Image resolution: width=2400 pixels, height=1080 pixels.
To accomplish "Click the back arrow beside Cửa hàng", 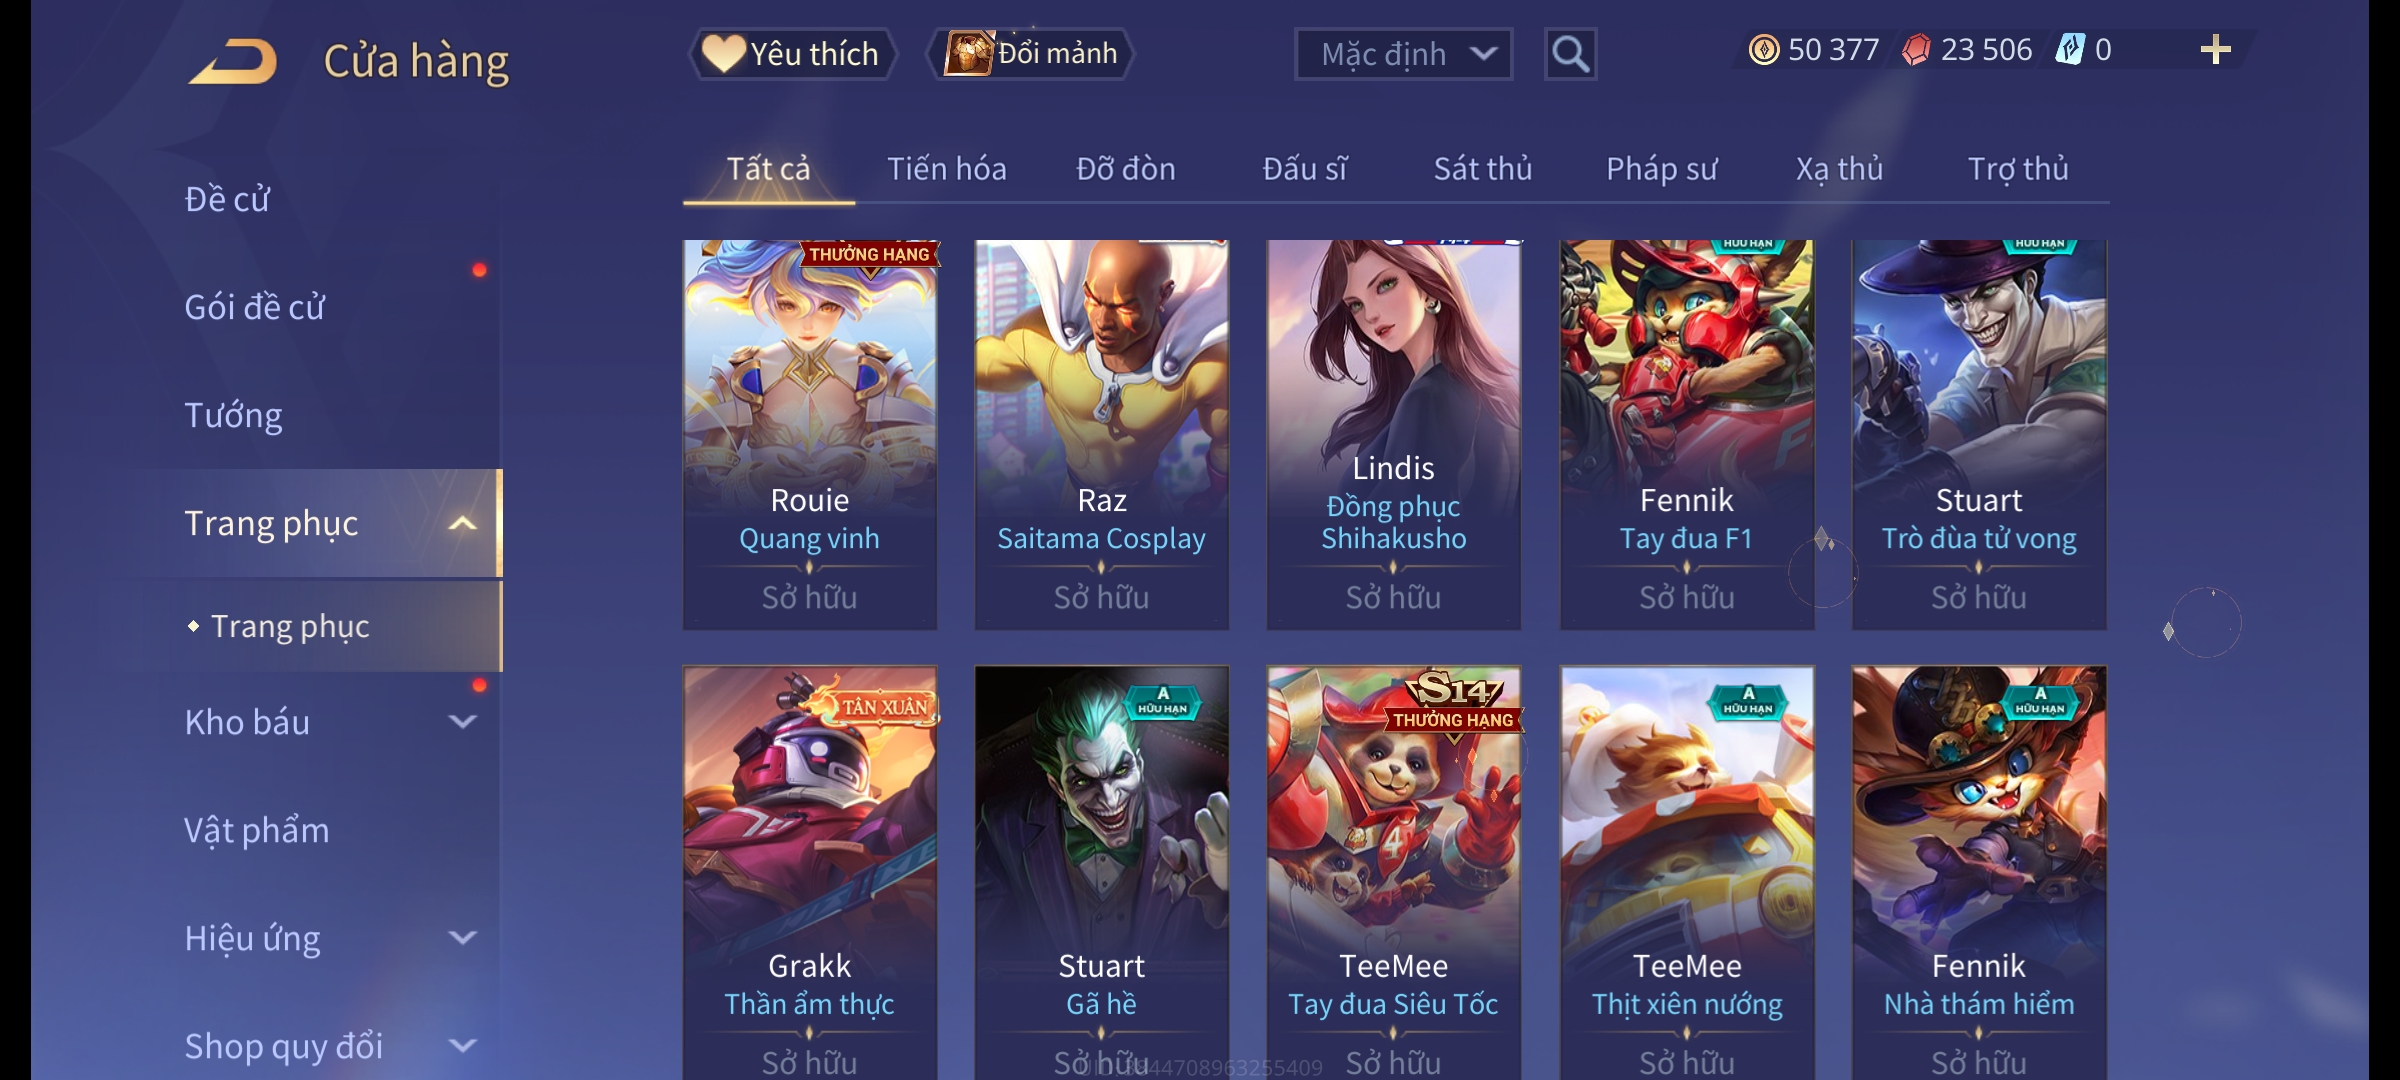I will tap(233, 61).
